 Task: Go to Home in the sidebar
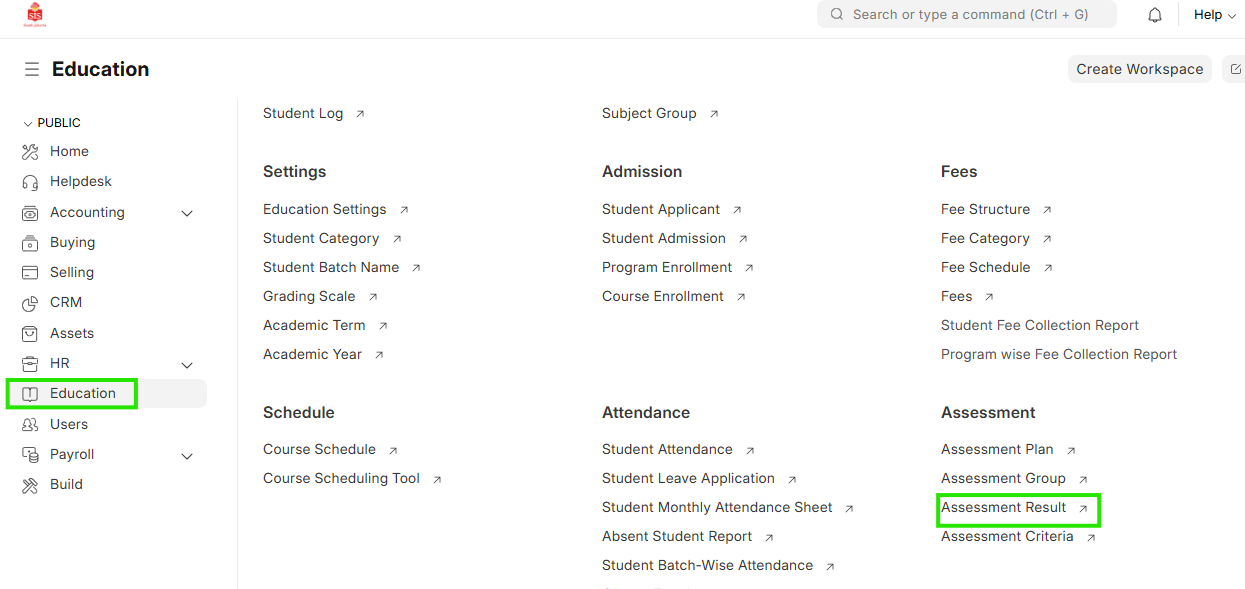[69, 151]
